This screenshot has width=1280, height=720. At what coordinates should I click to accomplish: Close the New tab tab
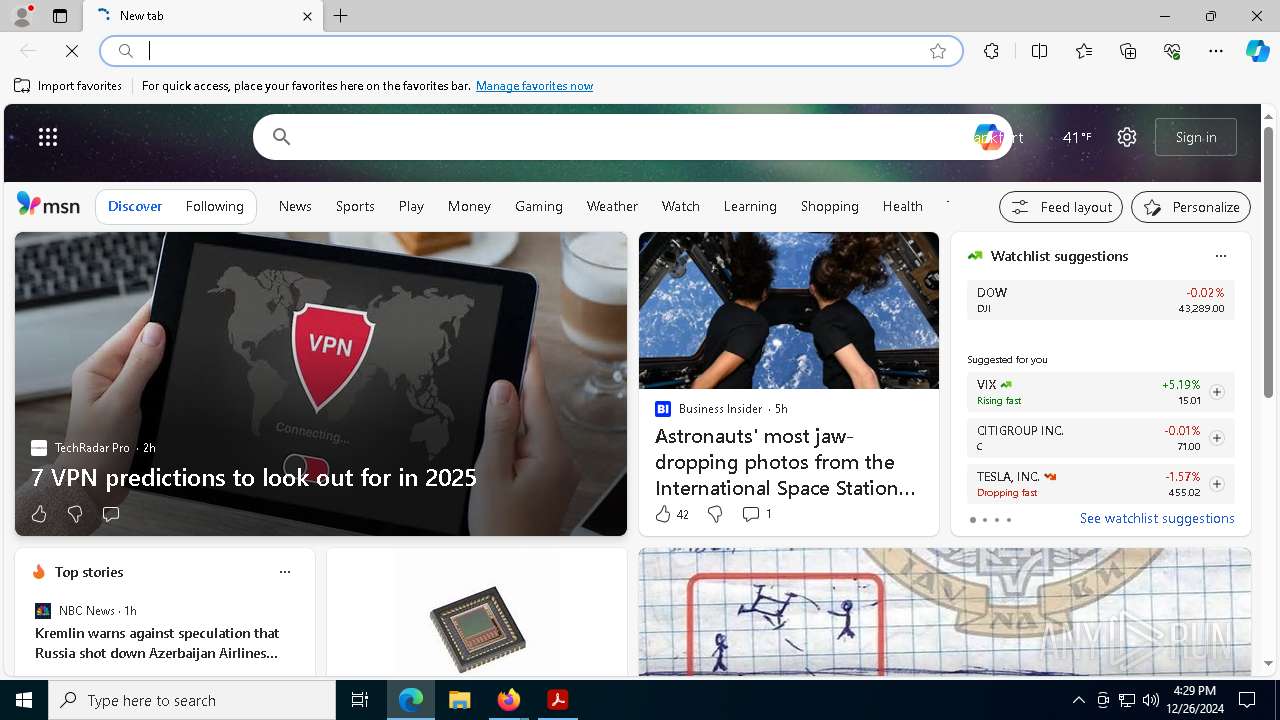click(x=307, y=16)
